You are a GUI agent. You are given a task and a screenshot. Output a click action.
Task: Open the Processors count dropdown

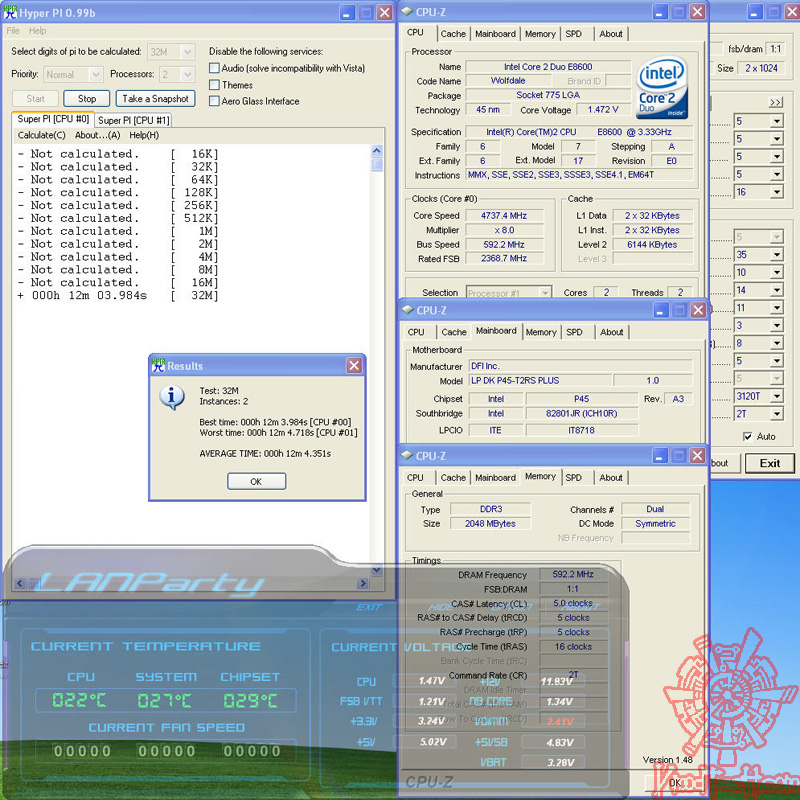click(x=187, y=74)
